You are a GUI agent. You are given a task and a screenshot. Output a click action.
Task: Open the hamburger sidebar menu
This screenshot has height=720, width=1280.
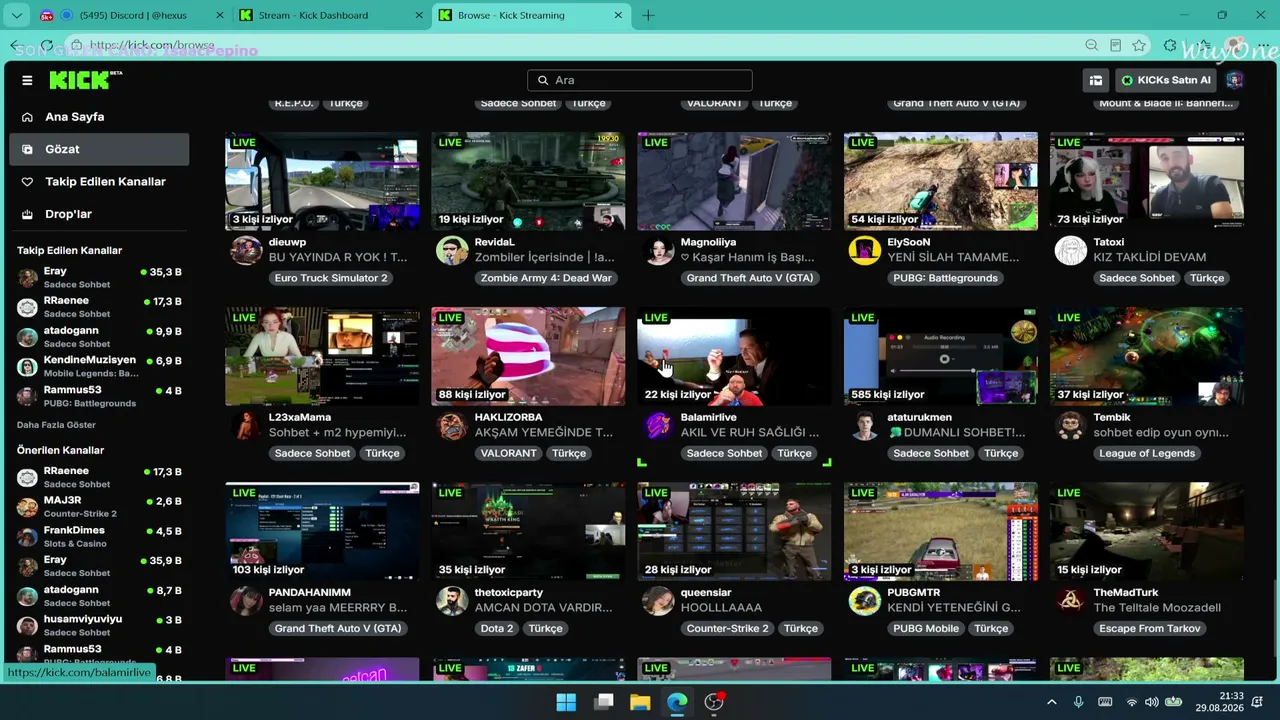[27, 80]
